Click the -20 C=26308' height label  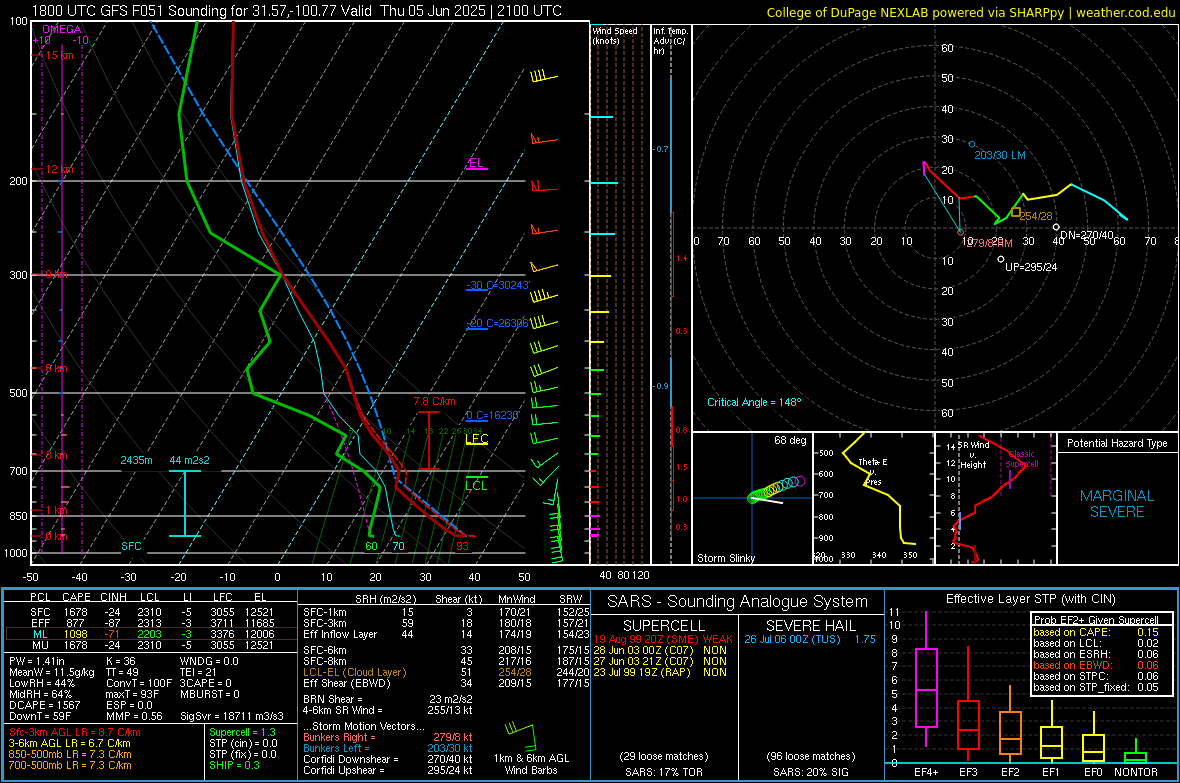coord(497,323)
